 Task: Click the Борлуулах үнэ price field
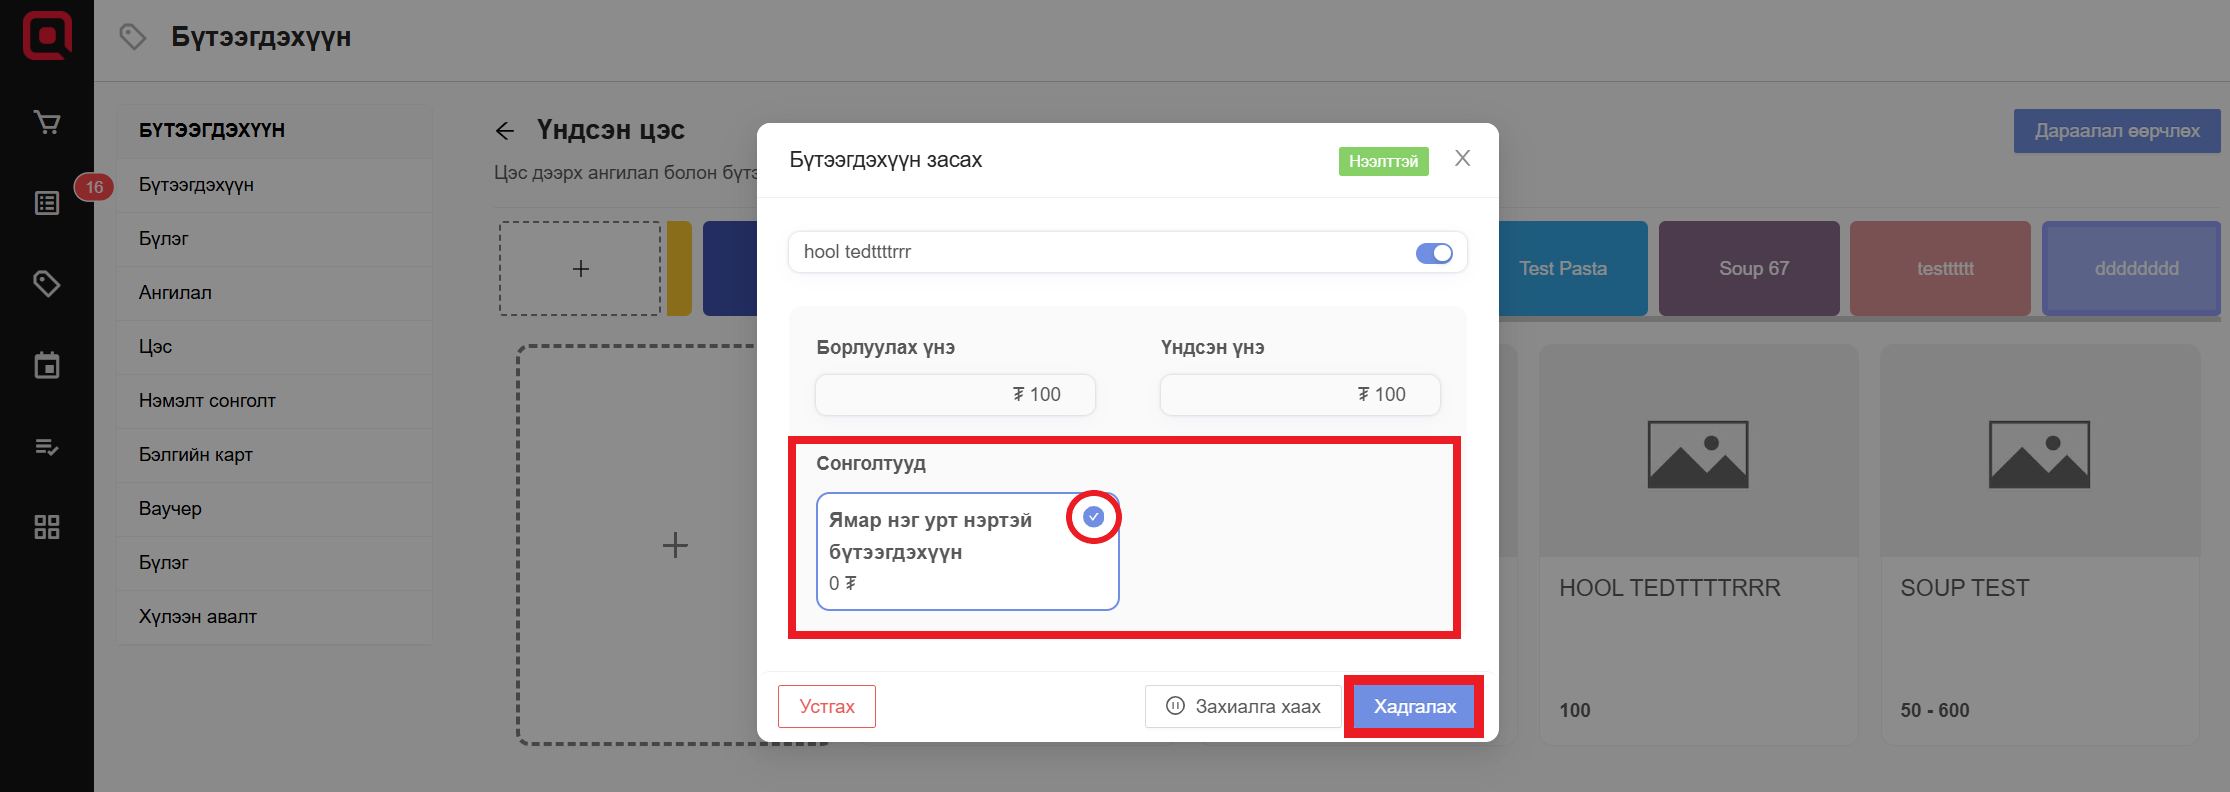[955, 395]
